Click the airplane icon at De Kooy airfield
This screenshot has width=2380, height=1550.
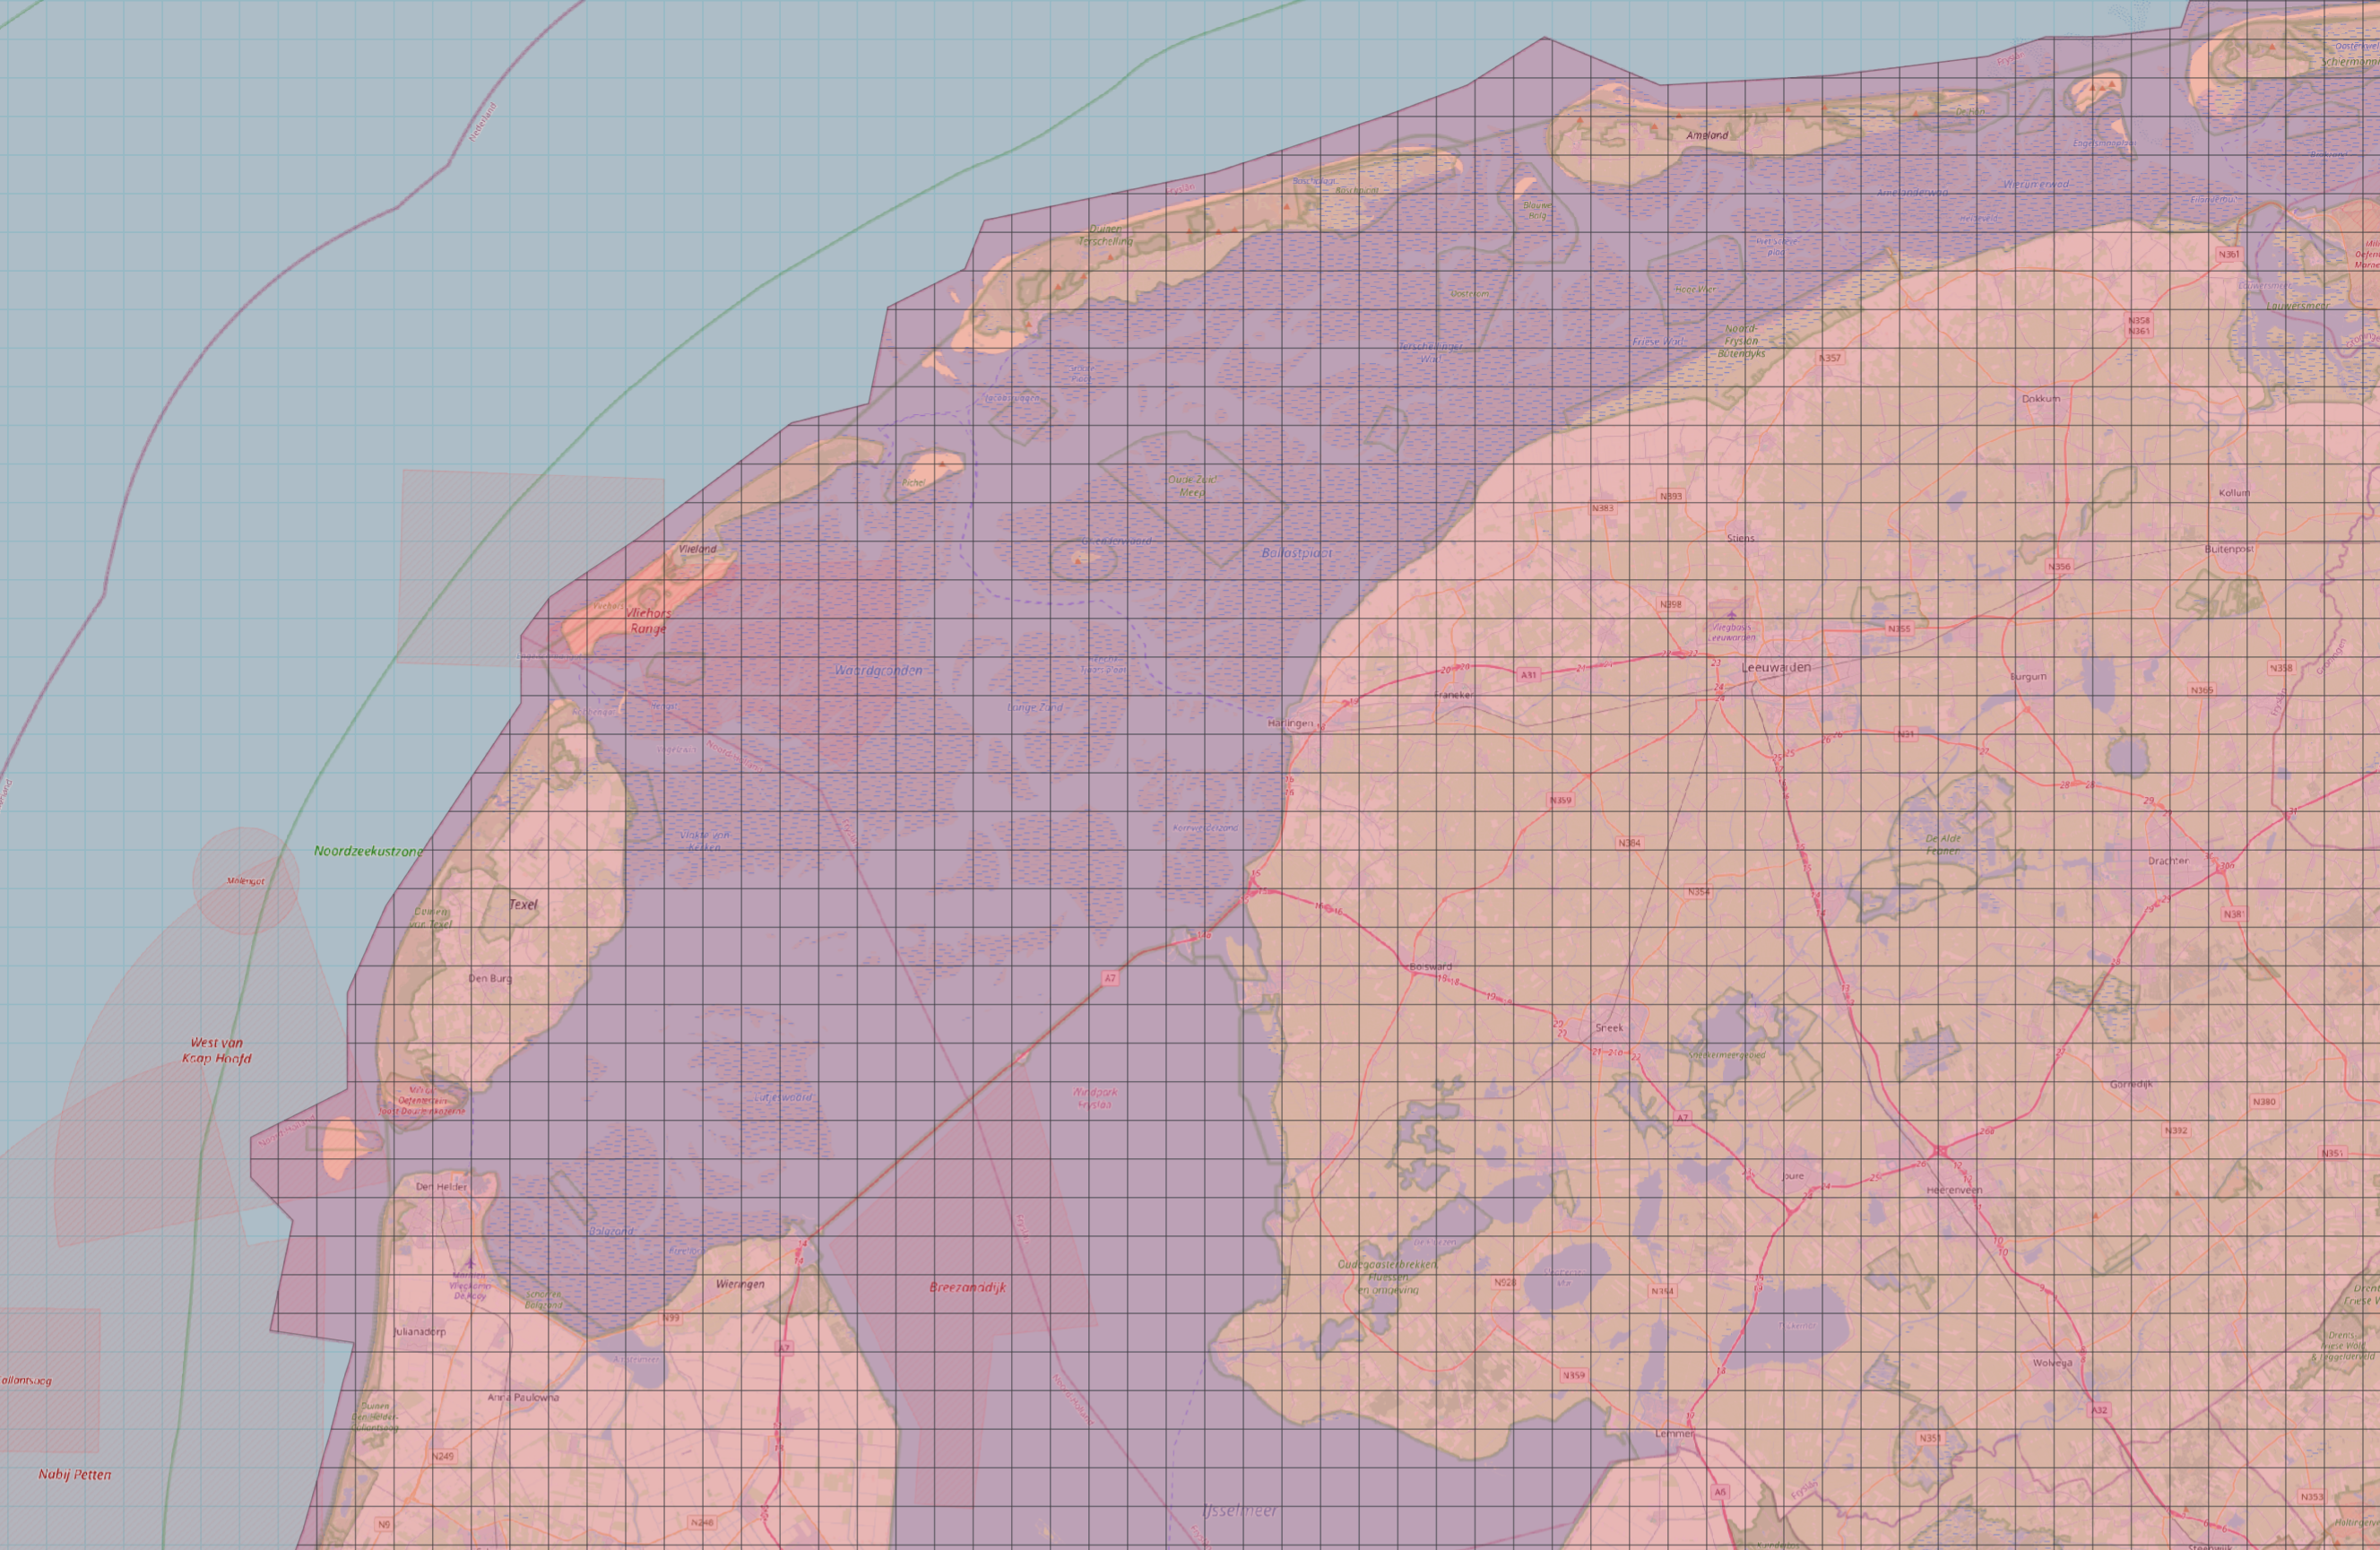click(469, 1263)
